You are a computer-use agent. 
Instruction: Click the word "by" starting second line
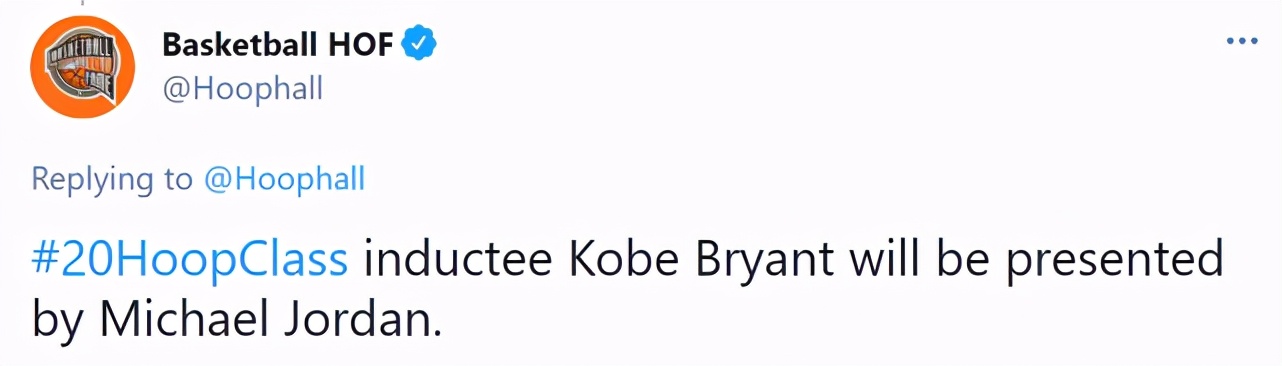(59, 323)
